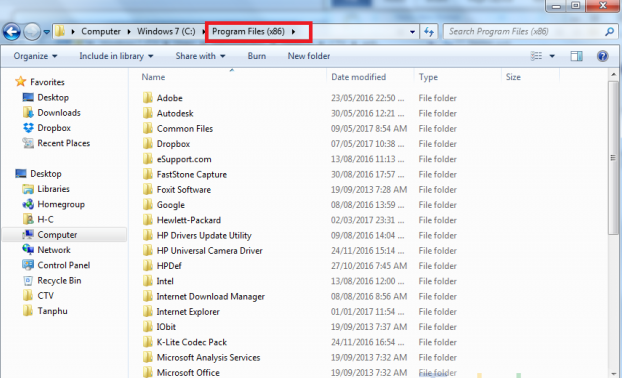Image resolution: width=622 pixels, height=384 pixels.
Task: Open Control Panel in navigation pane
Action: click(63, 265)
